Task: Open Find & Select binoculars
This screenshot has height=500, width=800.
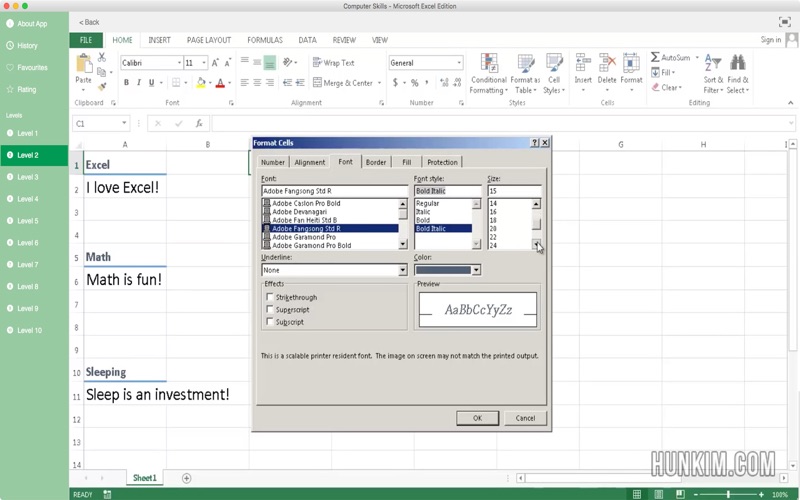Action: click(x=738, y=73)
